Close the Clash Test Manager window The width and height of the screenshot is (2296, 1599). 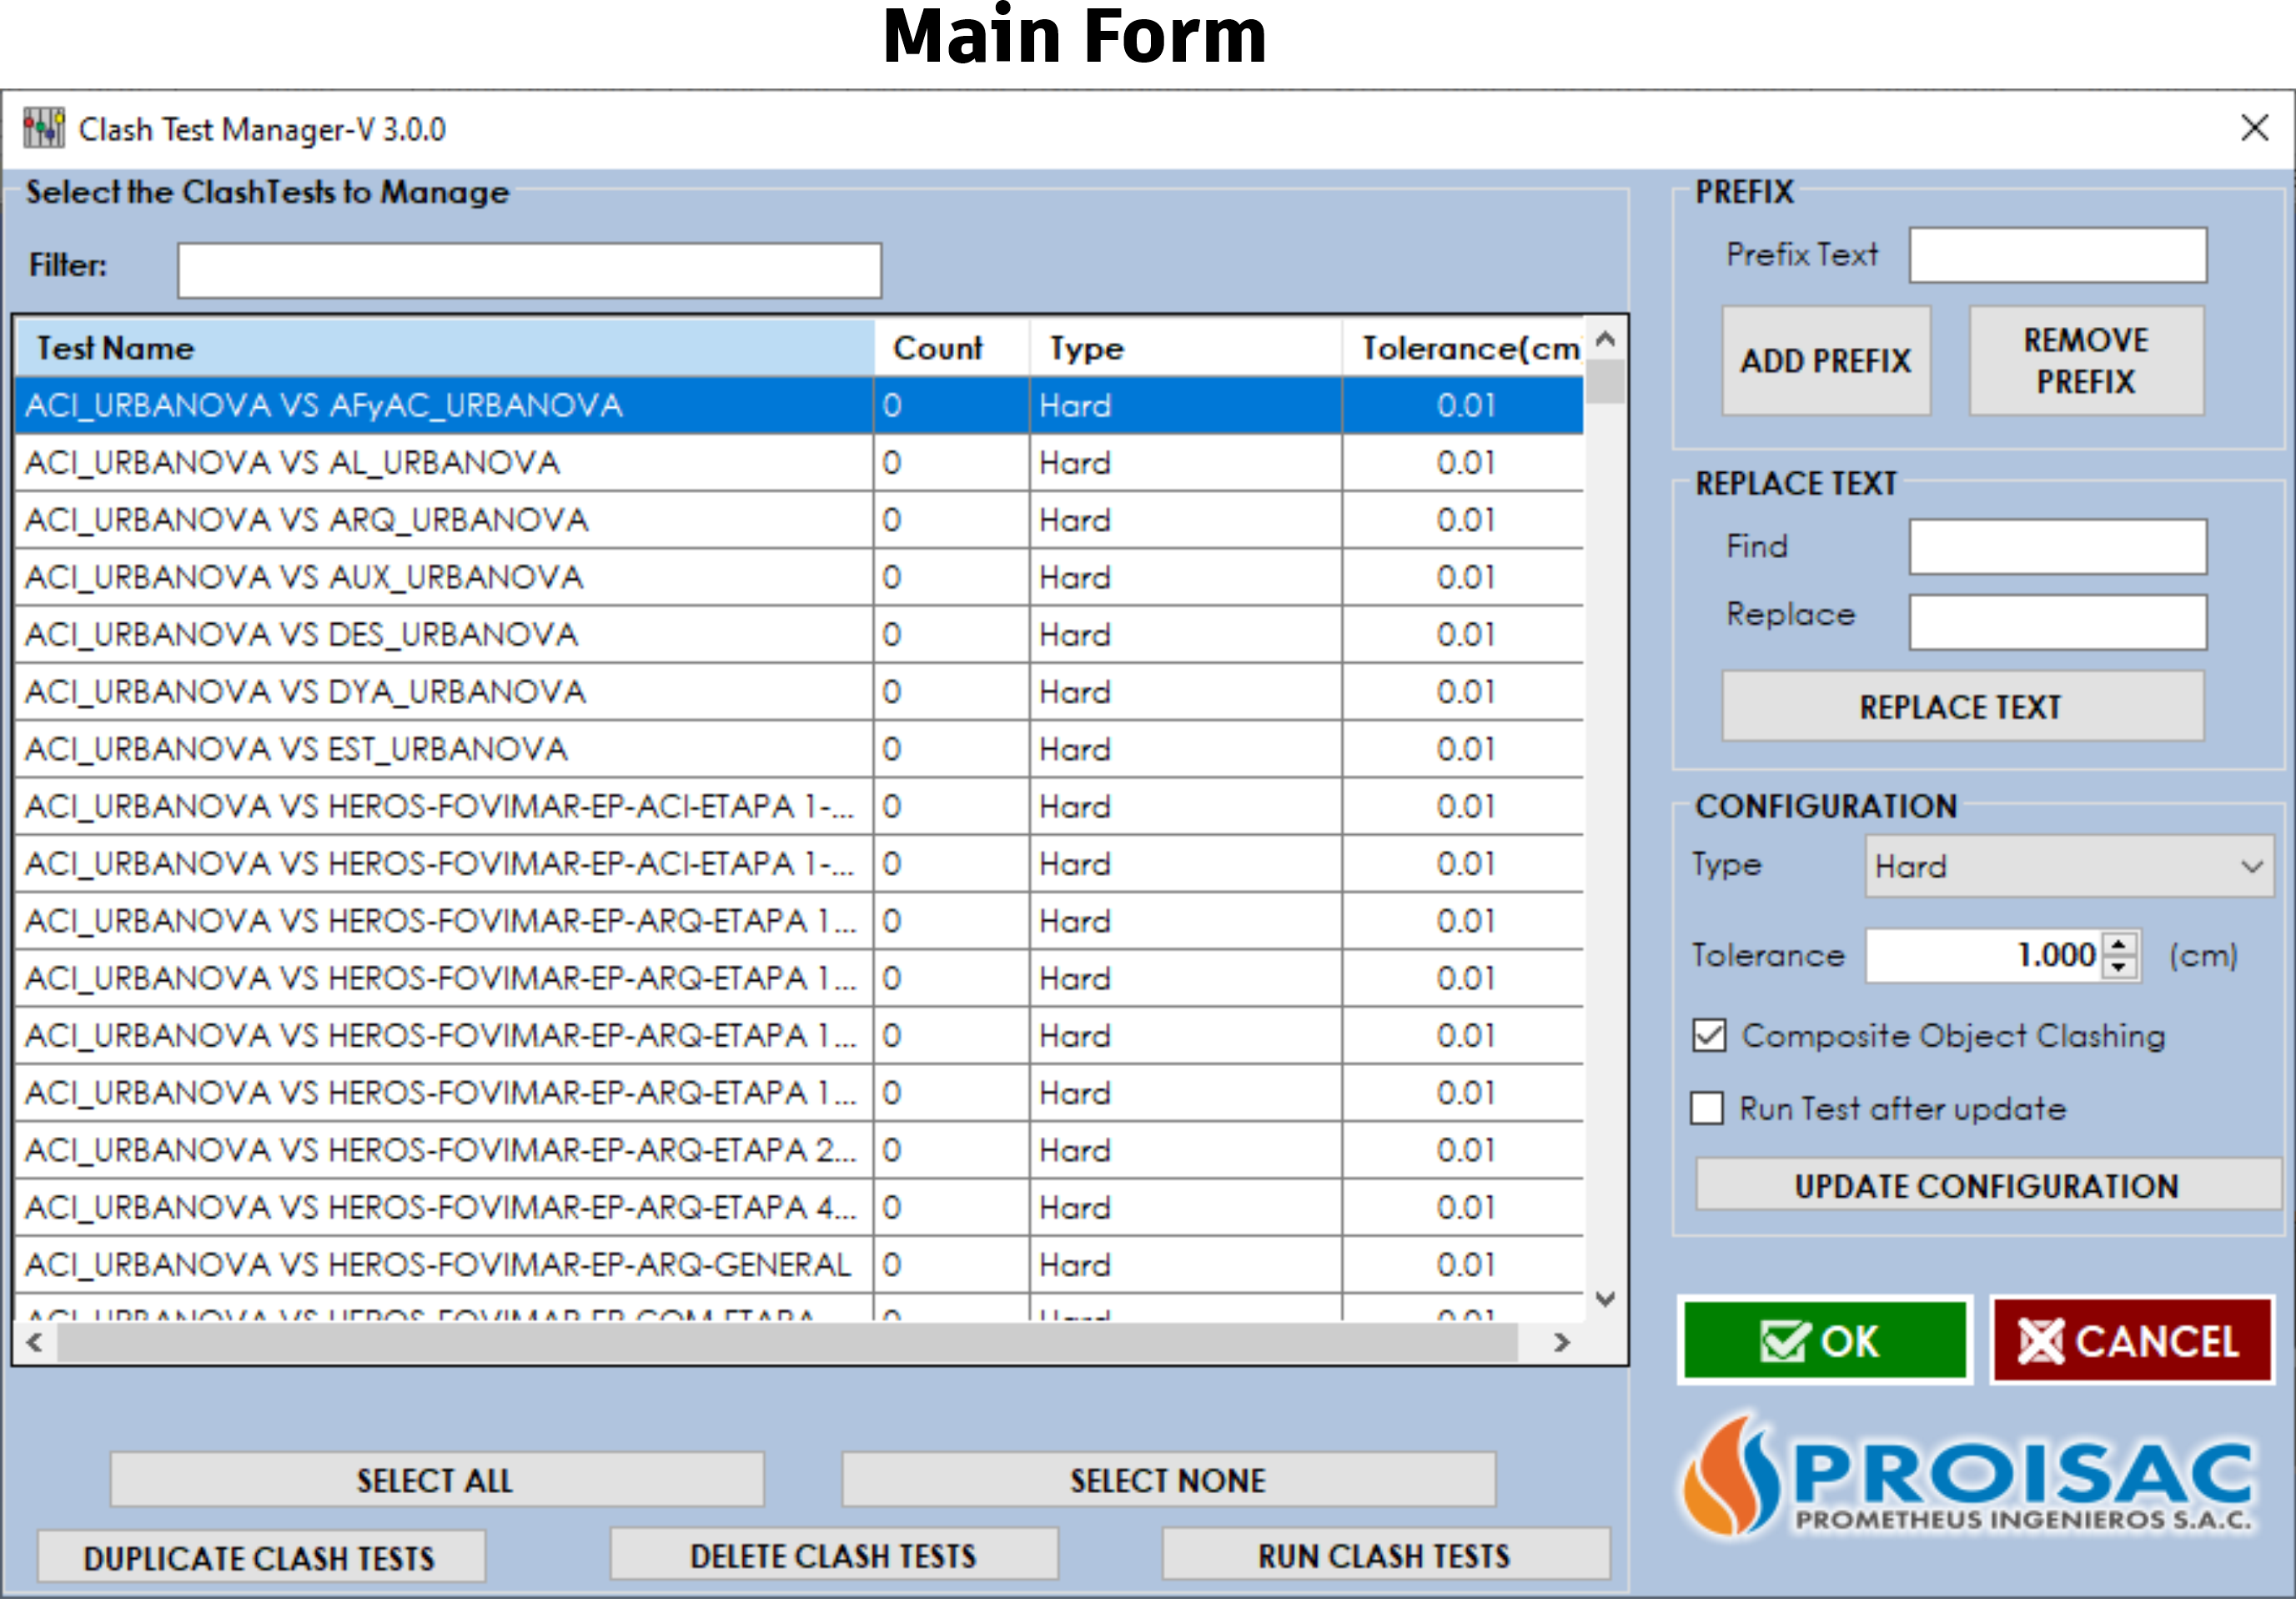point(2254,128)
